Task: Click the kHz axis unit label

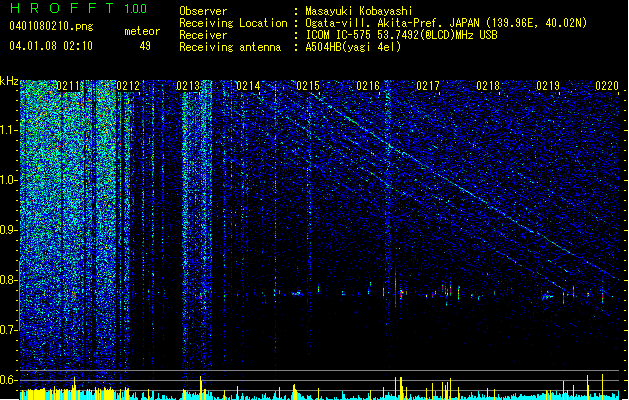Action: [9, 81]
